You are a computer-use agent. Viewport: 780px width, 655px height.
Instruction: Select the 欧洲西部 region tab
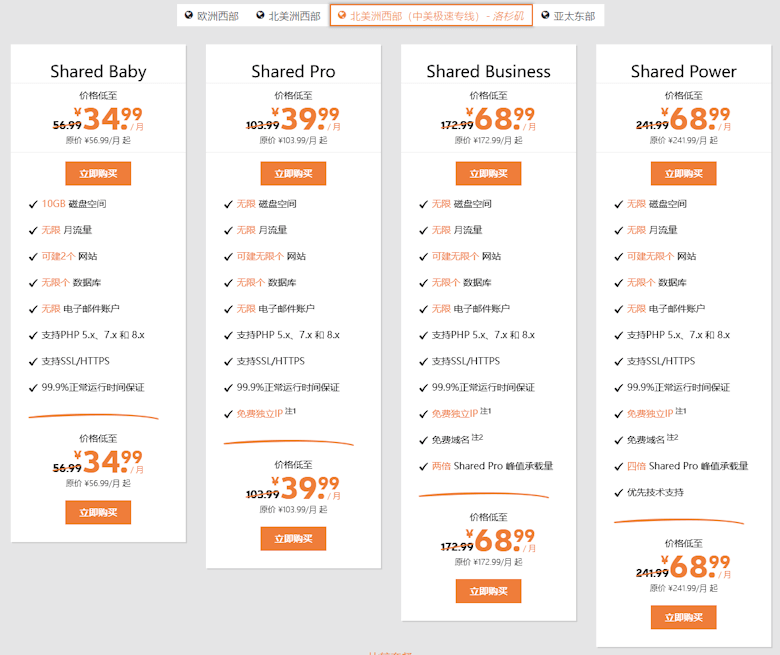212,16
